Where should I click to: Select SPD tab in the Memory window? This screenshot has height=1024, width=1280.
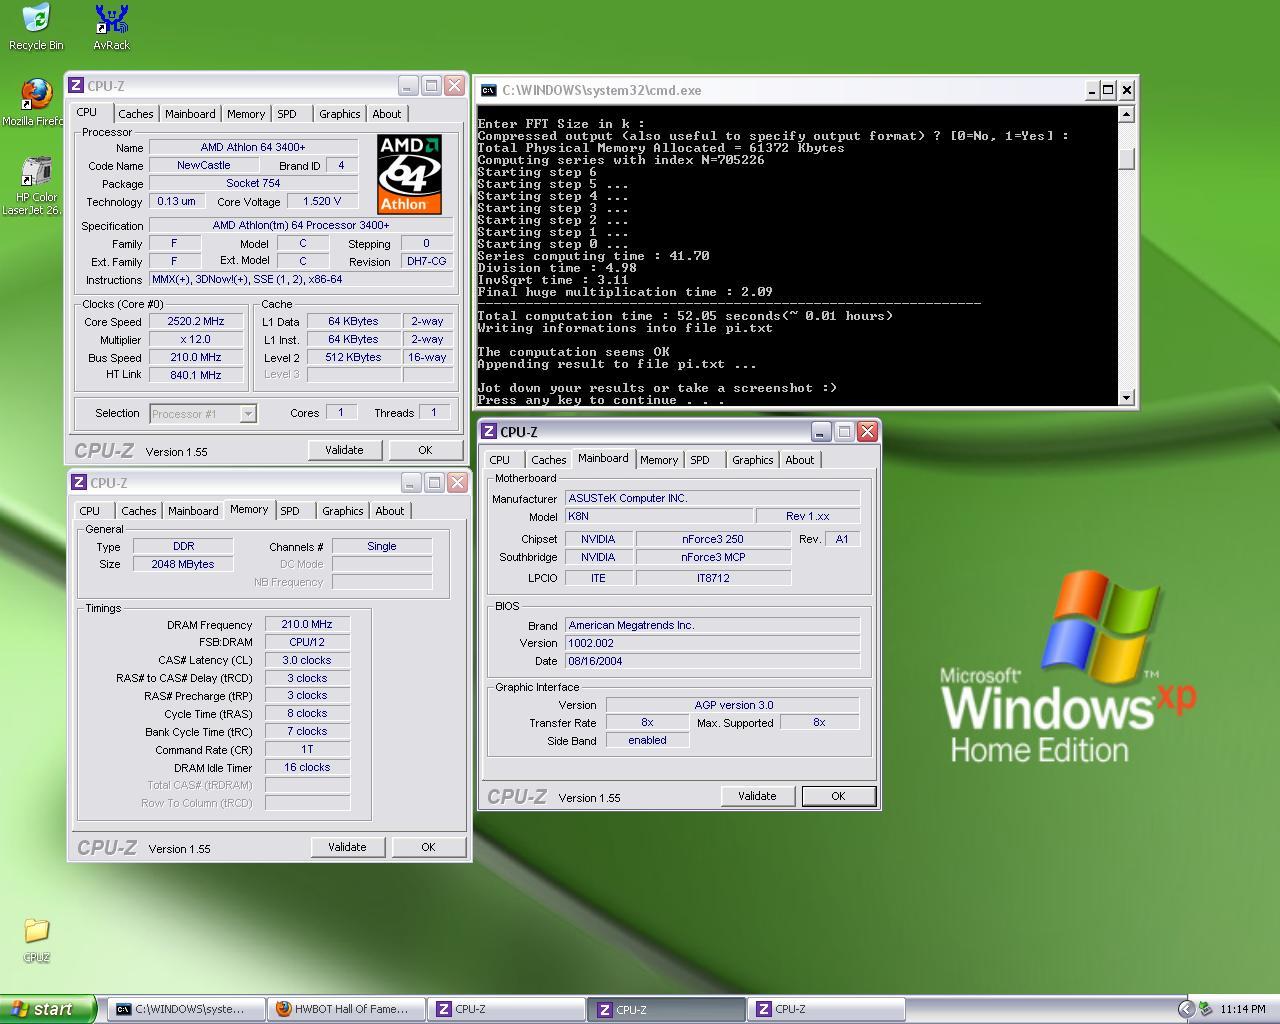(x=290, y=511)
